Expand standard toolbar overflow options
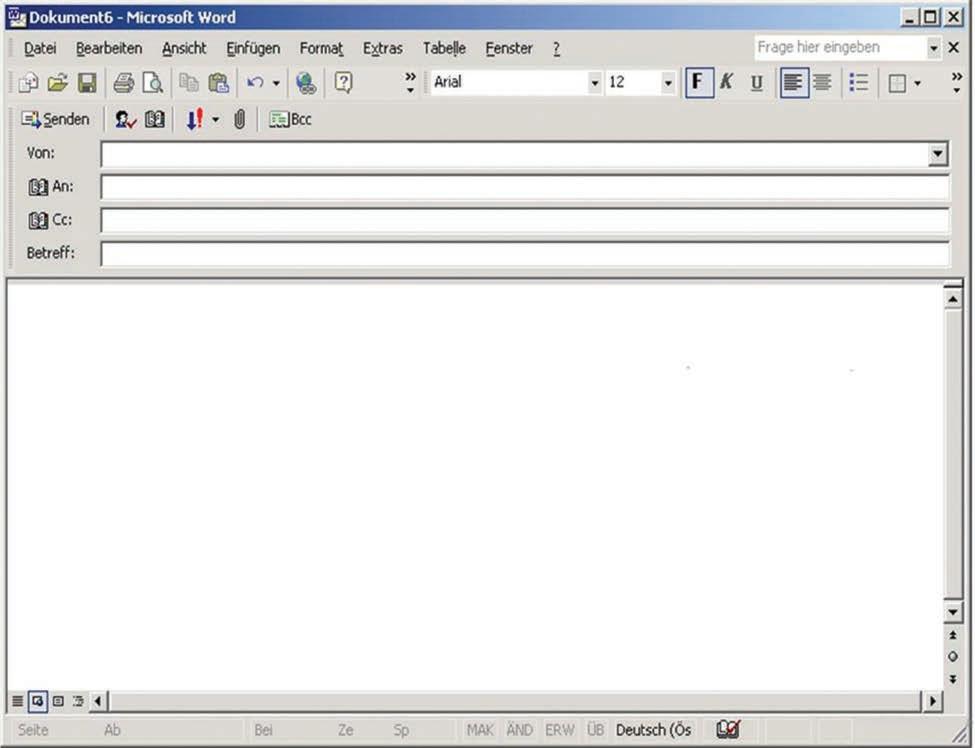Screen dimensions: 975x748 click(x=410, y=83)
